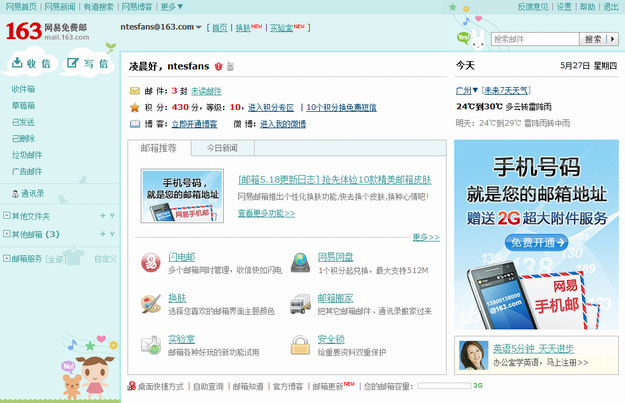Click the 首页 link in header
Viewport: 625px width, 403px height.
pyautogui.click(x=219, y=28)
